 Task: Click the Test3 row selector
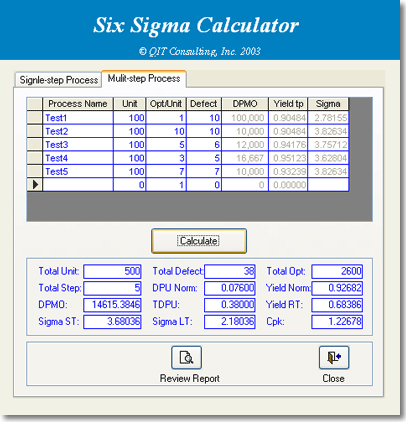pos(35,145)
